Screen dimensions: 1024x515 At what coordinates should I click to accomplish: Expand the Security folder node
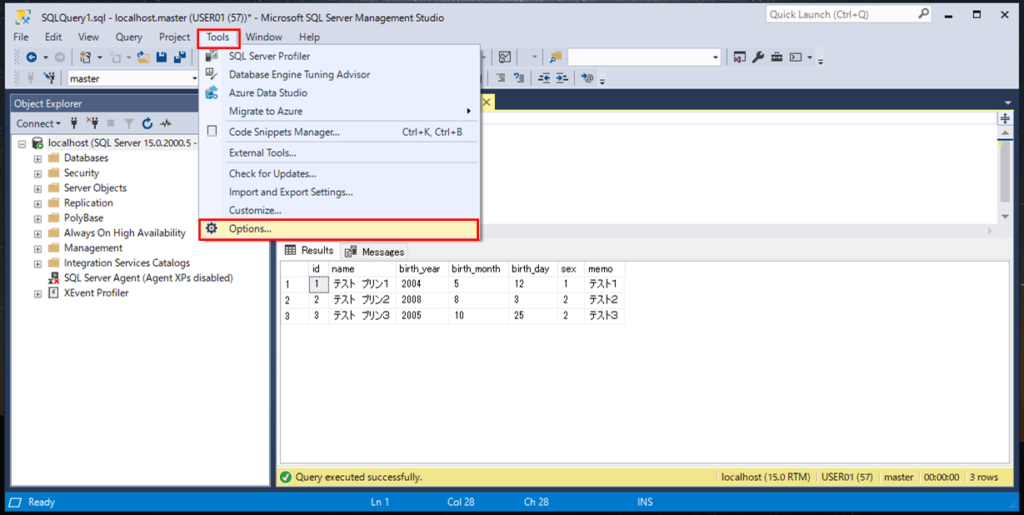tap(38, 173)
